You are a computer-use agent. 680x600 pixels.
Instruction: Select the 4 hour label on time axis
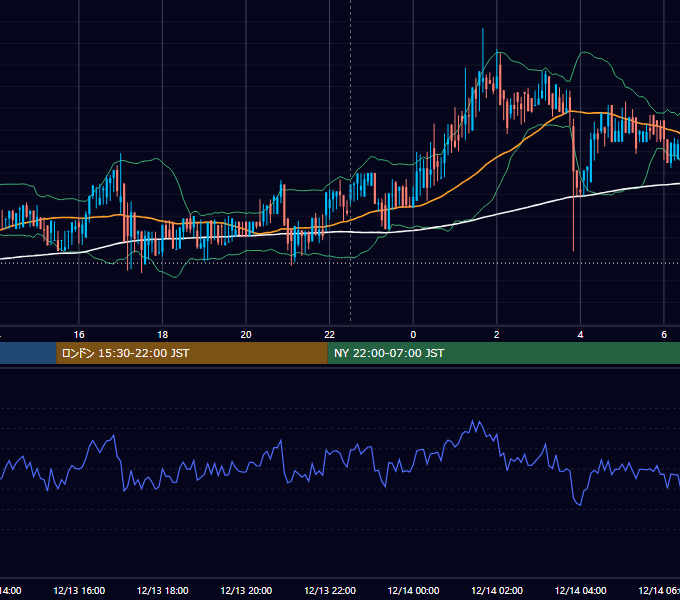pos(580,335)
